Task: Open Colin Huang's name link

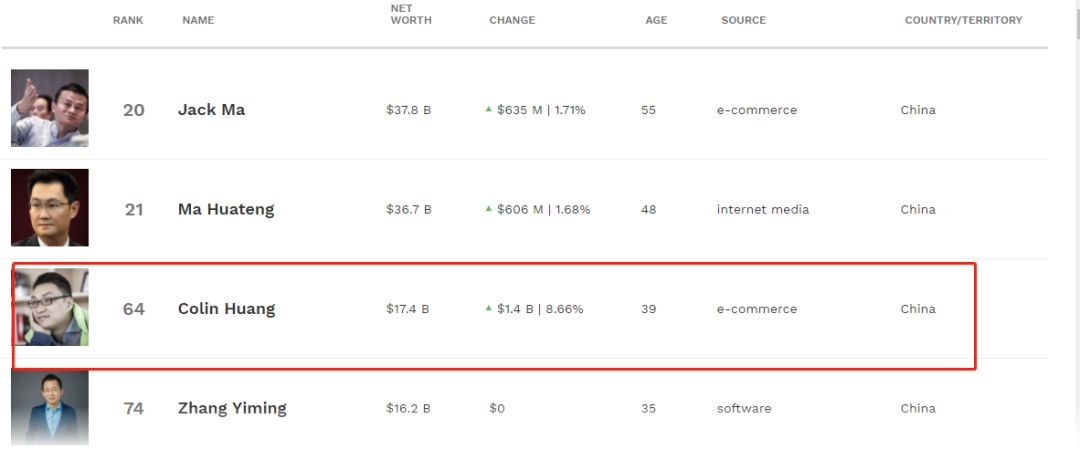Action: pyautogui.click(x=226, y=309)
